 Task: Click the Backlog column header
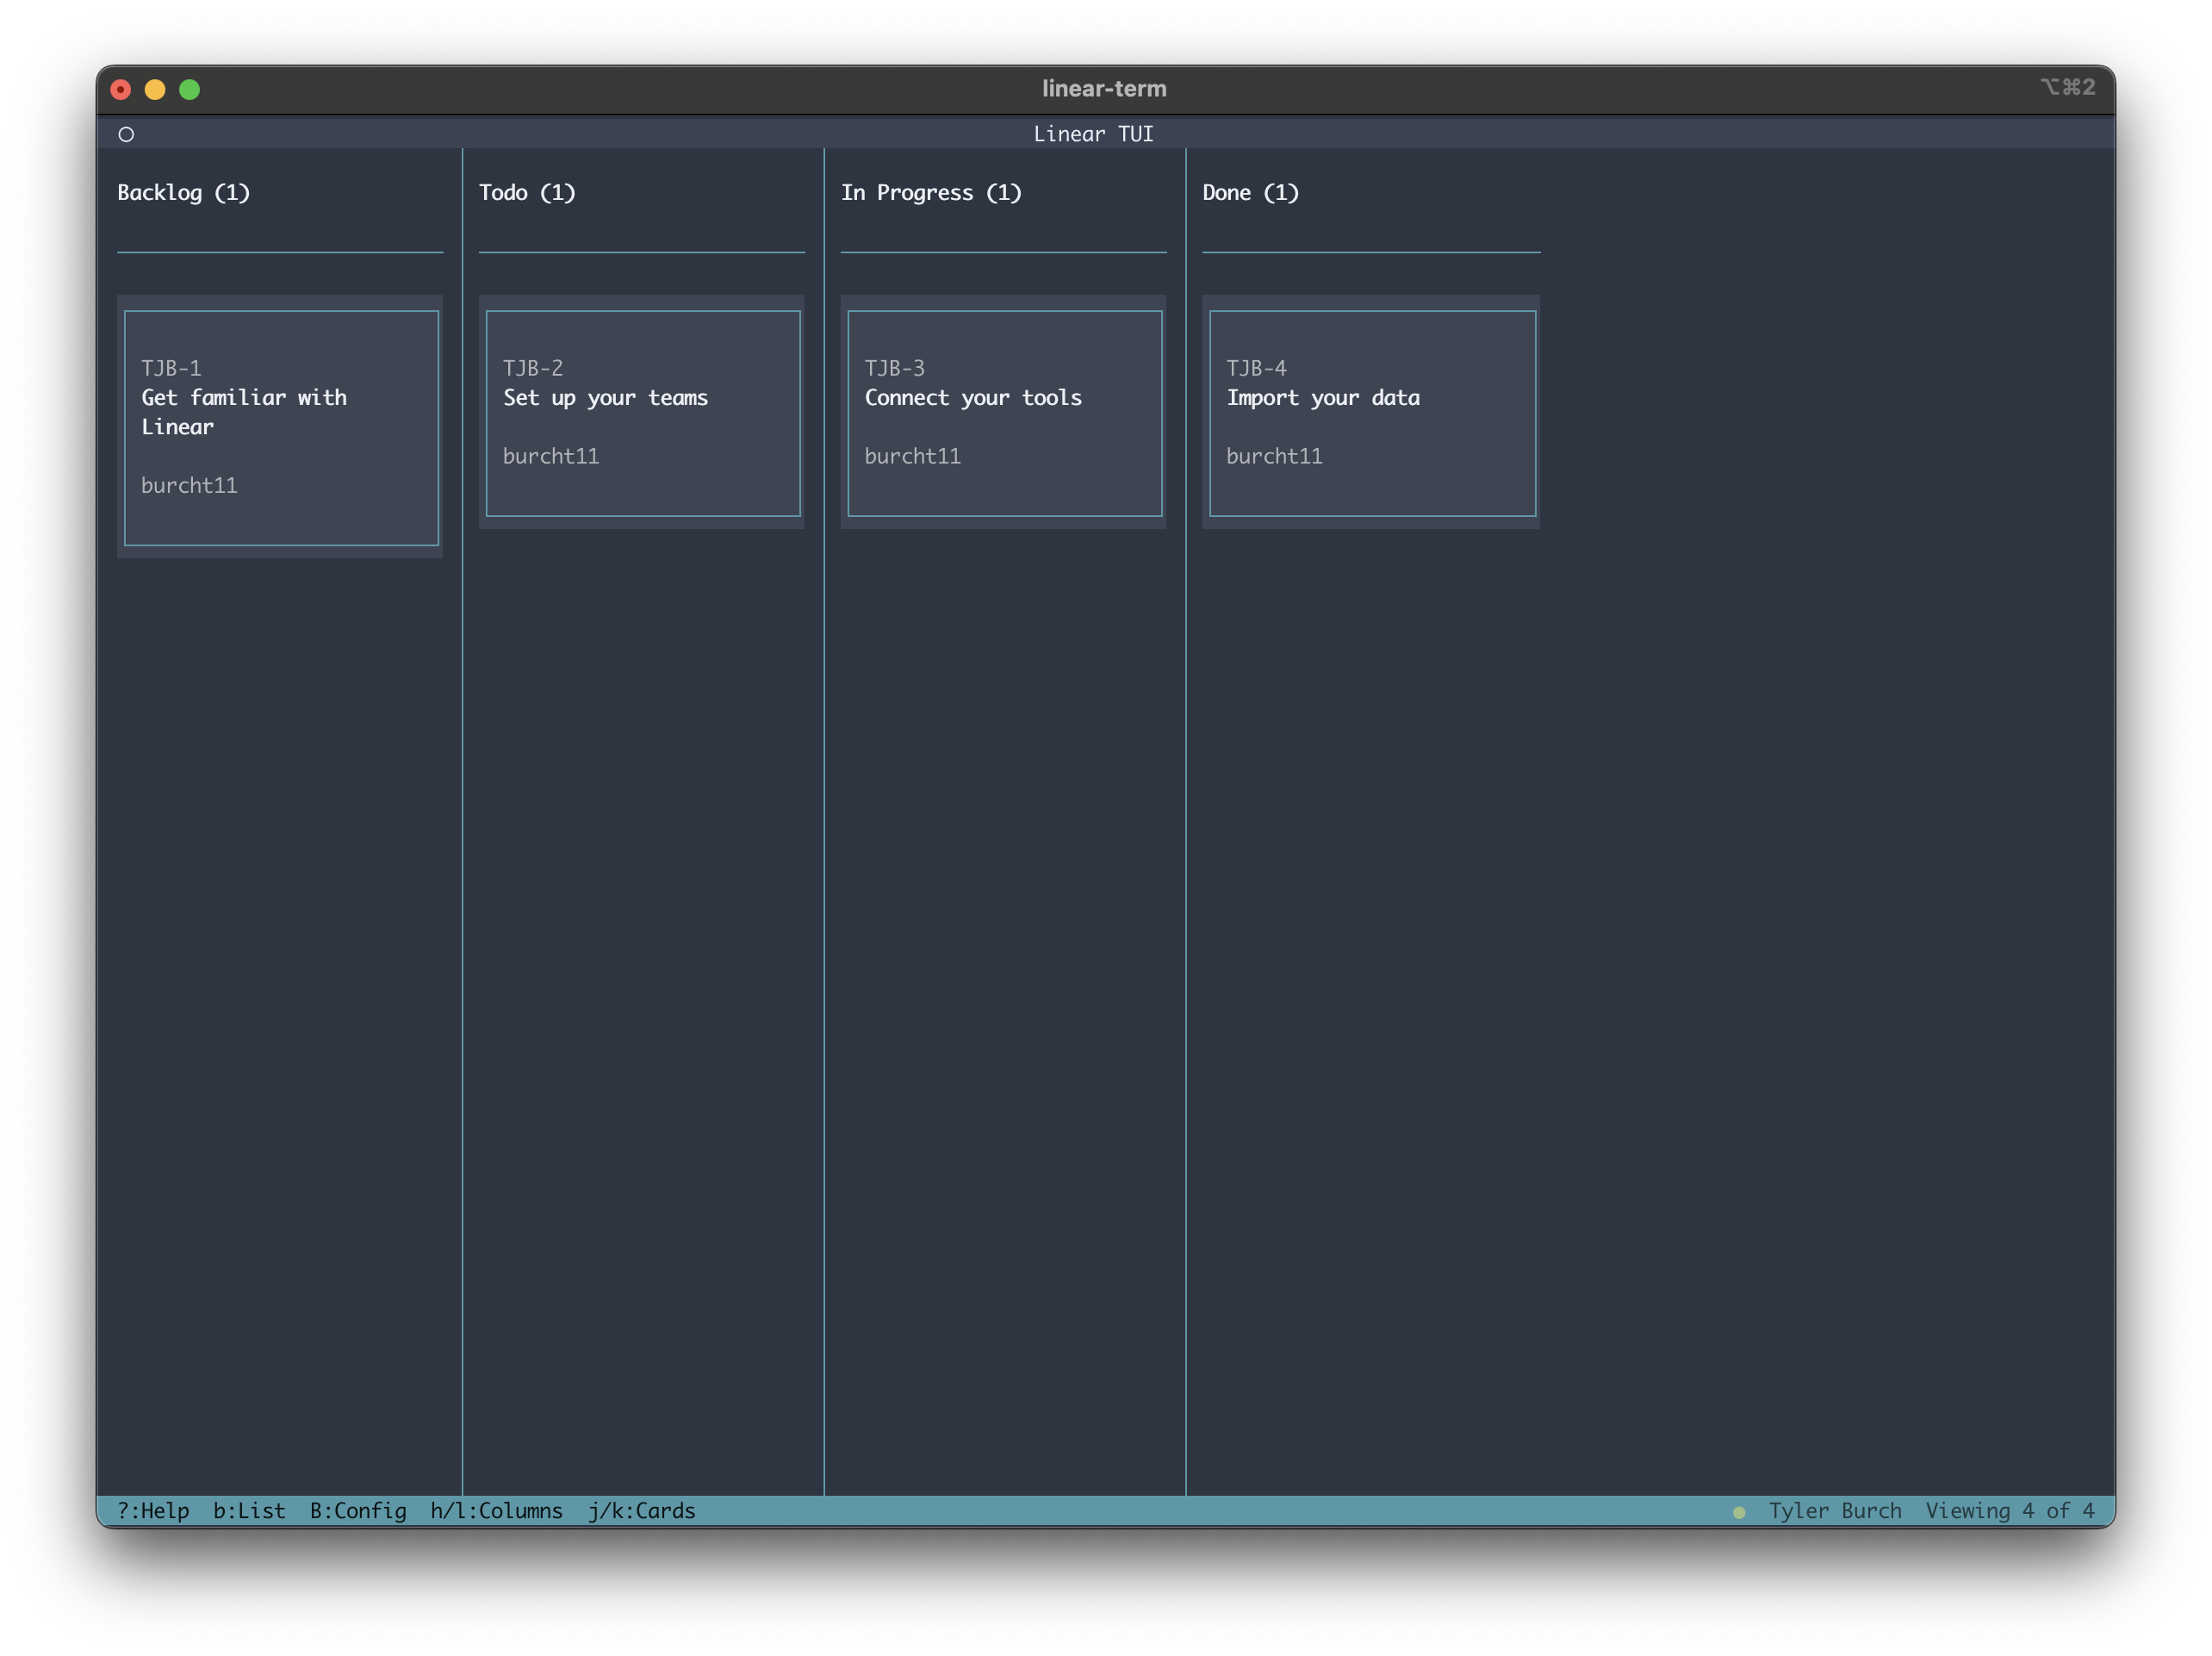(x=184, y=192)
